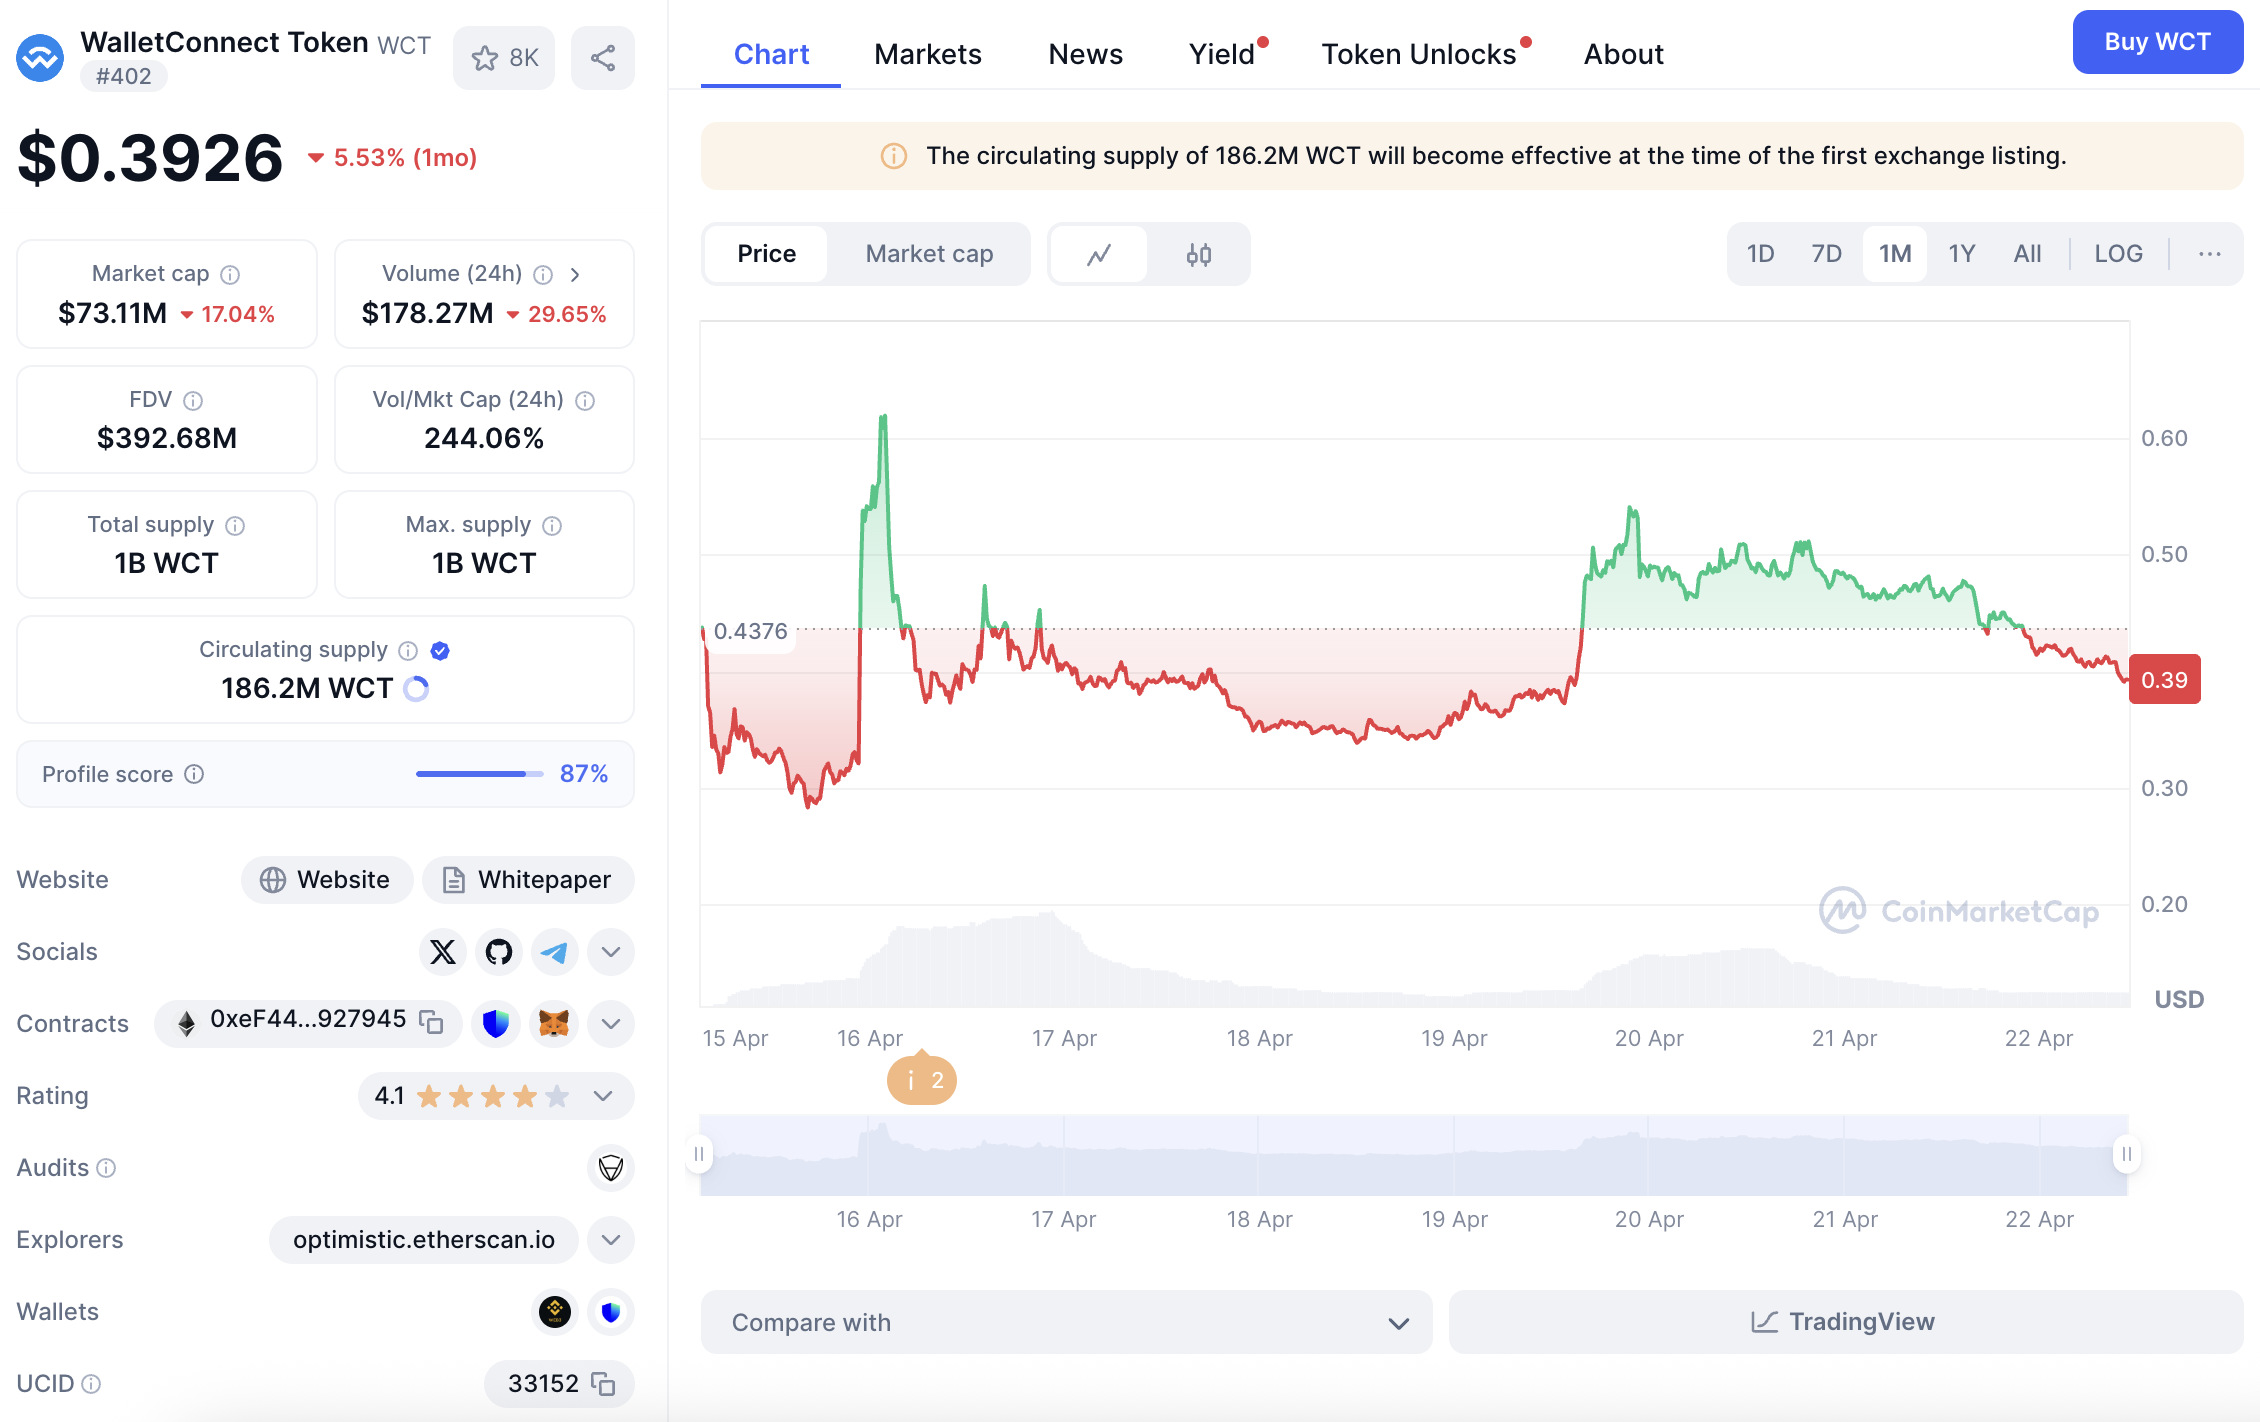Switch to candlestick chart view icon
The height and width of the screenshot is (1422, 2260).
pos(1198,254)
